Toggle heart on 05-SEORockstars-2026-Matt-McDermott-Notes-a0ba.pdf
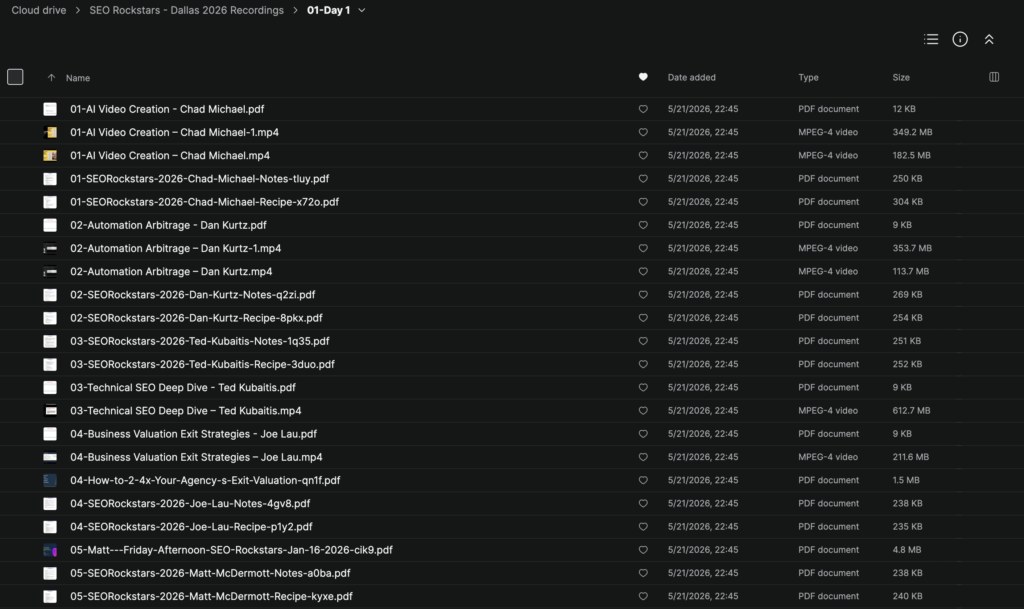Image resolution: width=1024 pixels, height=609 pixels. (643, 573)
